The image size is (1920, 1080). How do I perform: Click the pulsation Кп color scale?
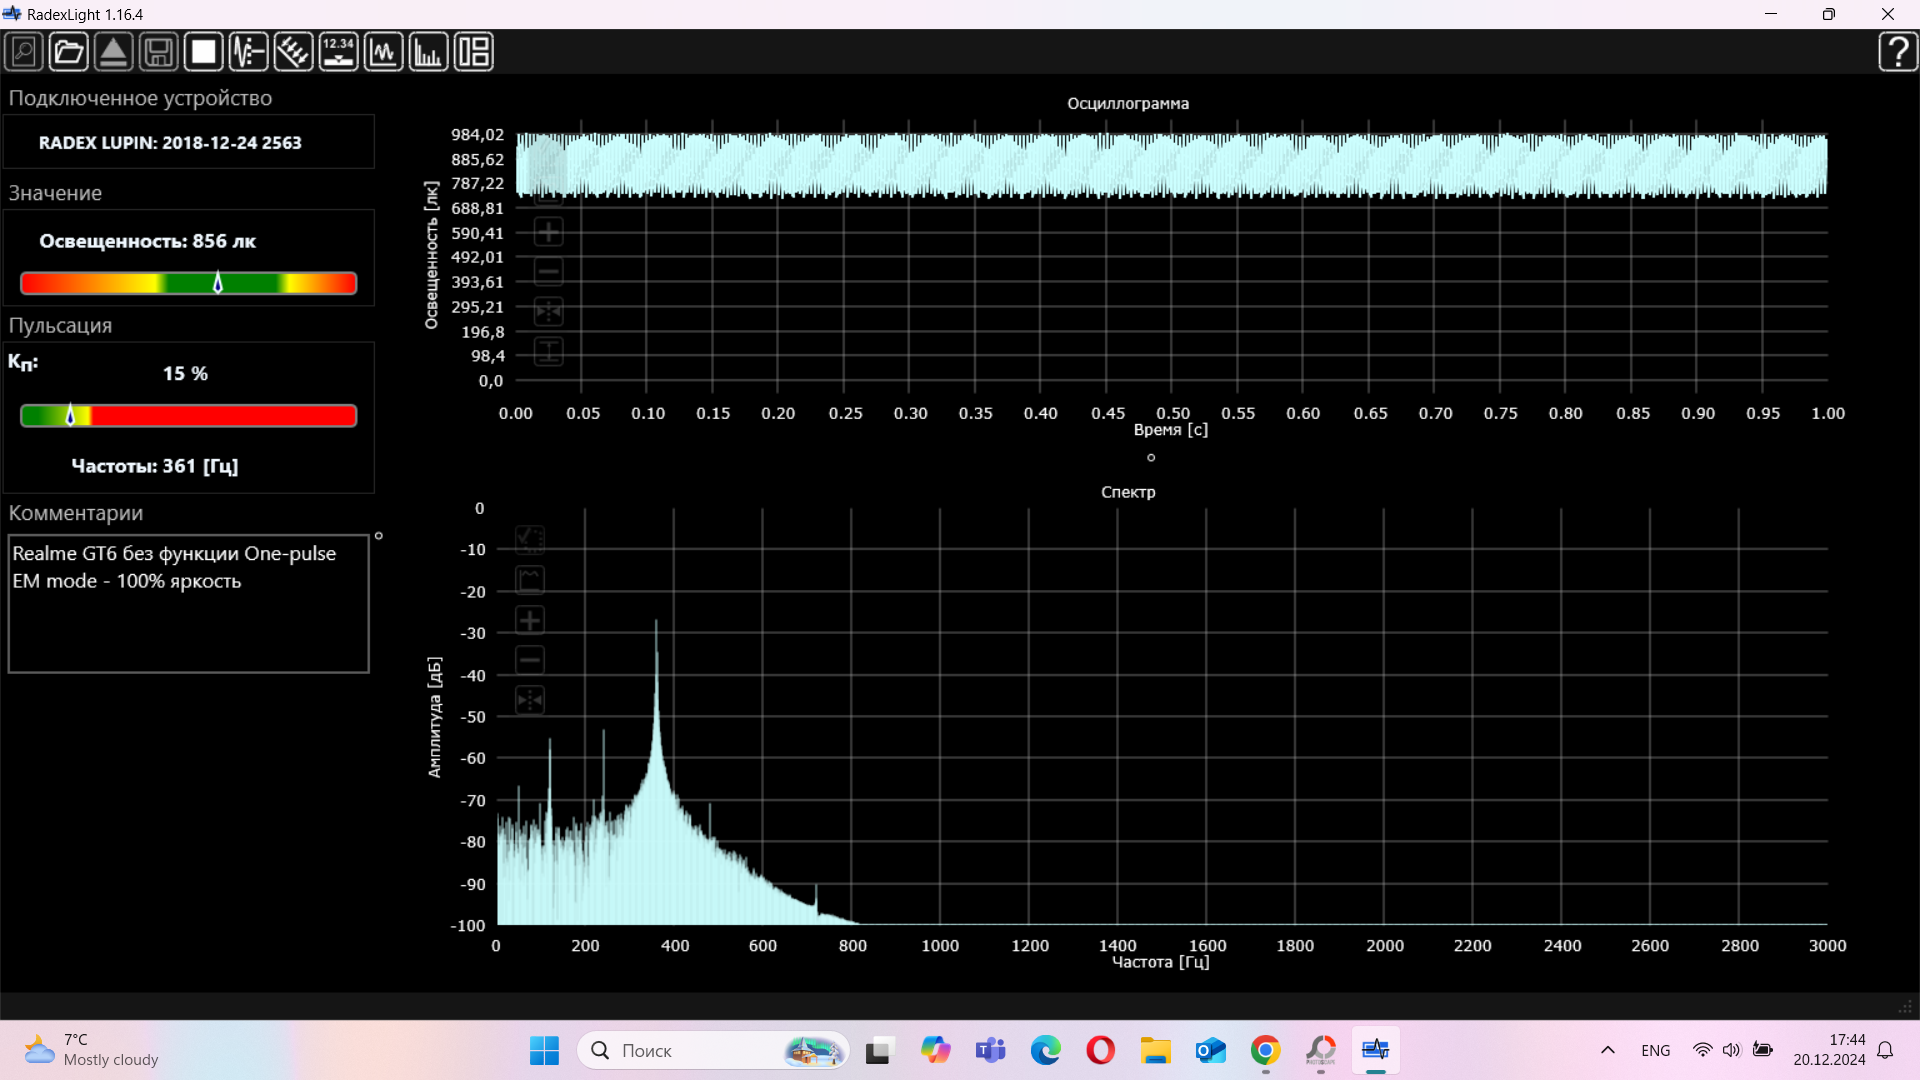pyautogui.click(x=188, y=416)
